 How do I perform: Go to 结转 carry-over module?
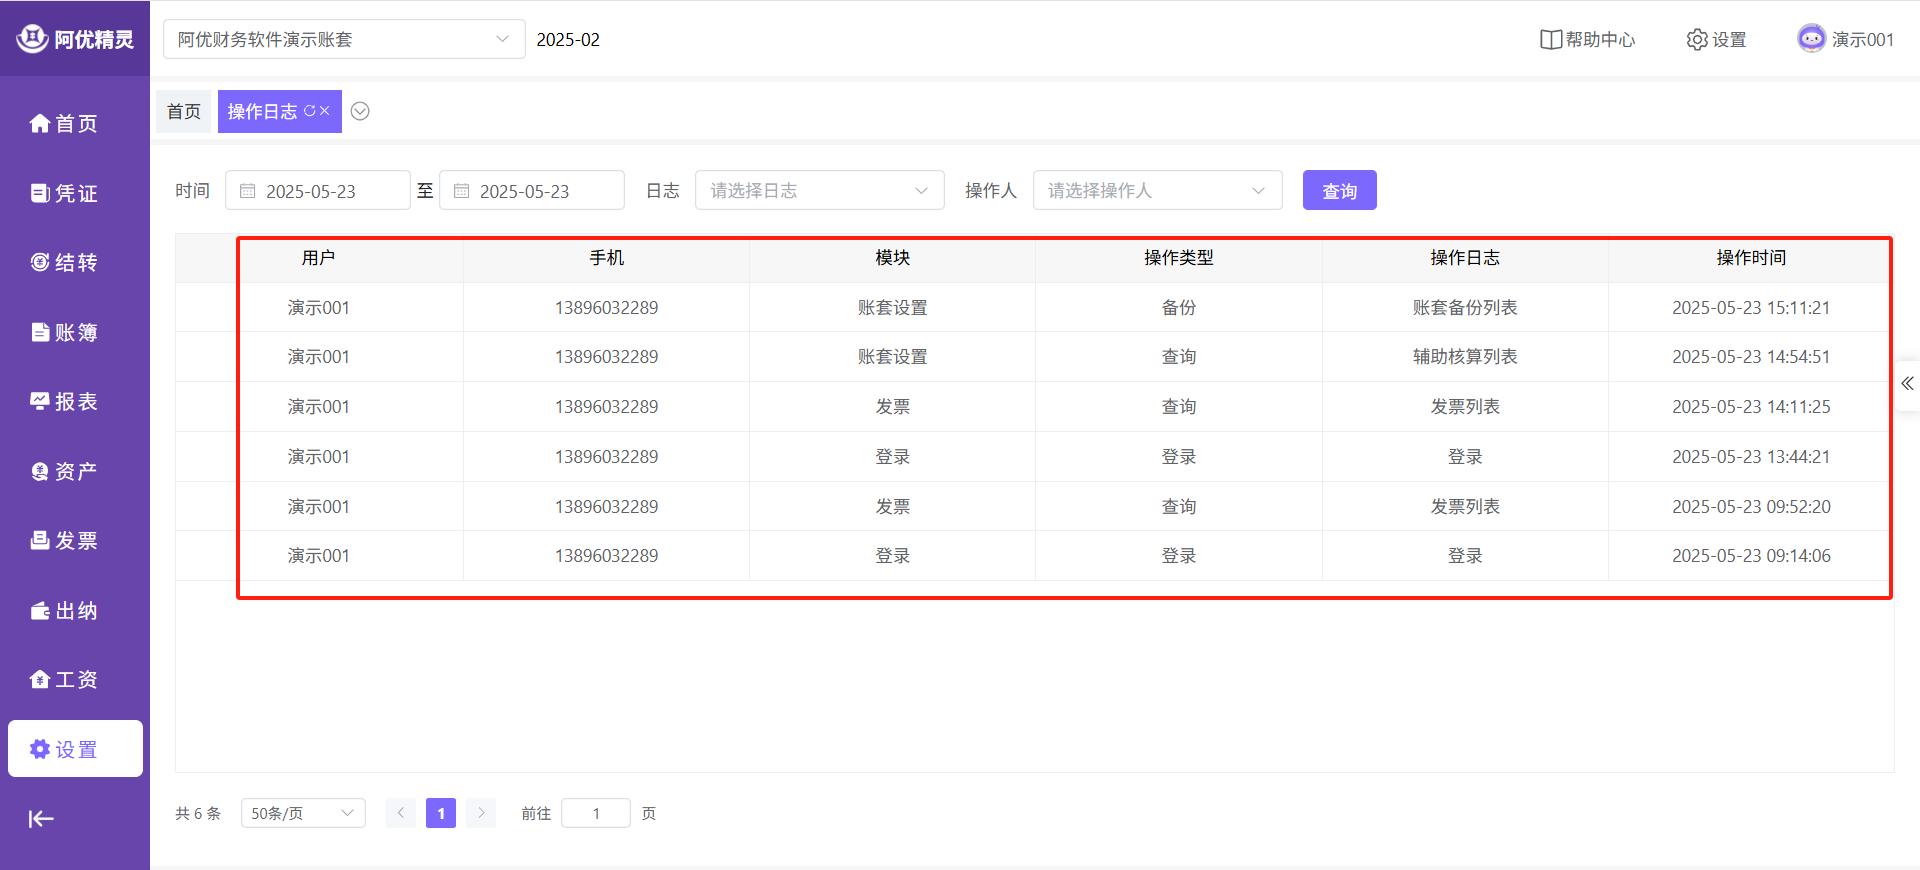tap(64, 262)
